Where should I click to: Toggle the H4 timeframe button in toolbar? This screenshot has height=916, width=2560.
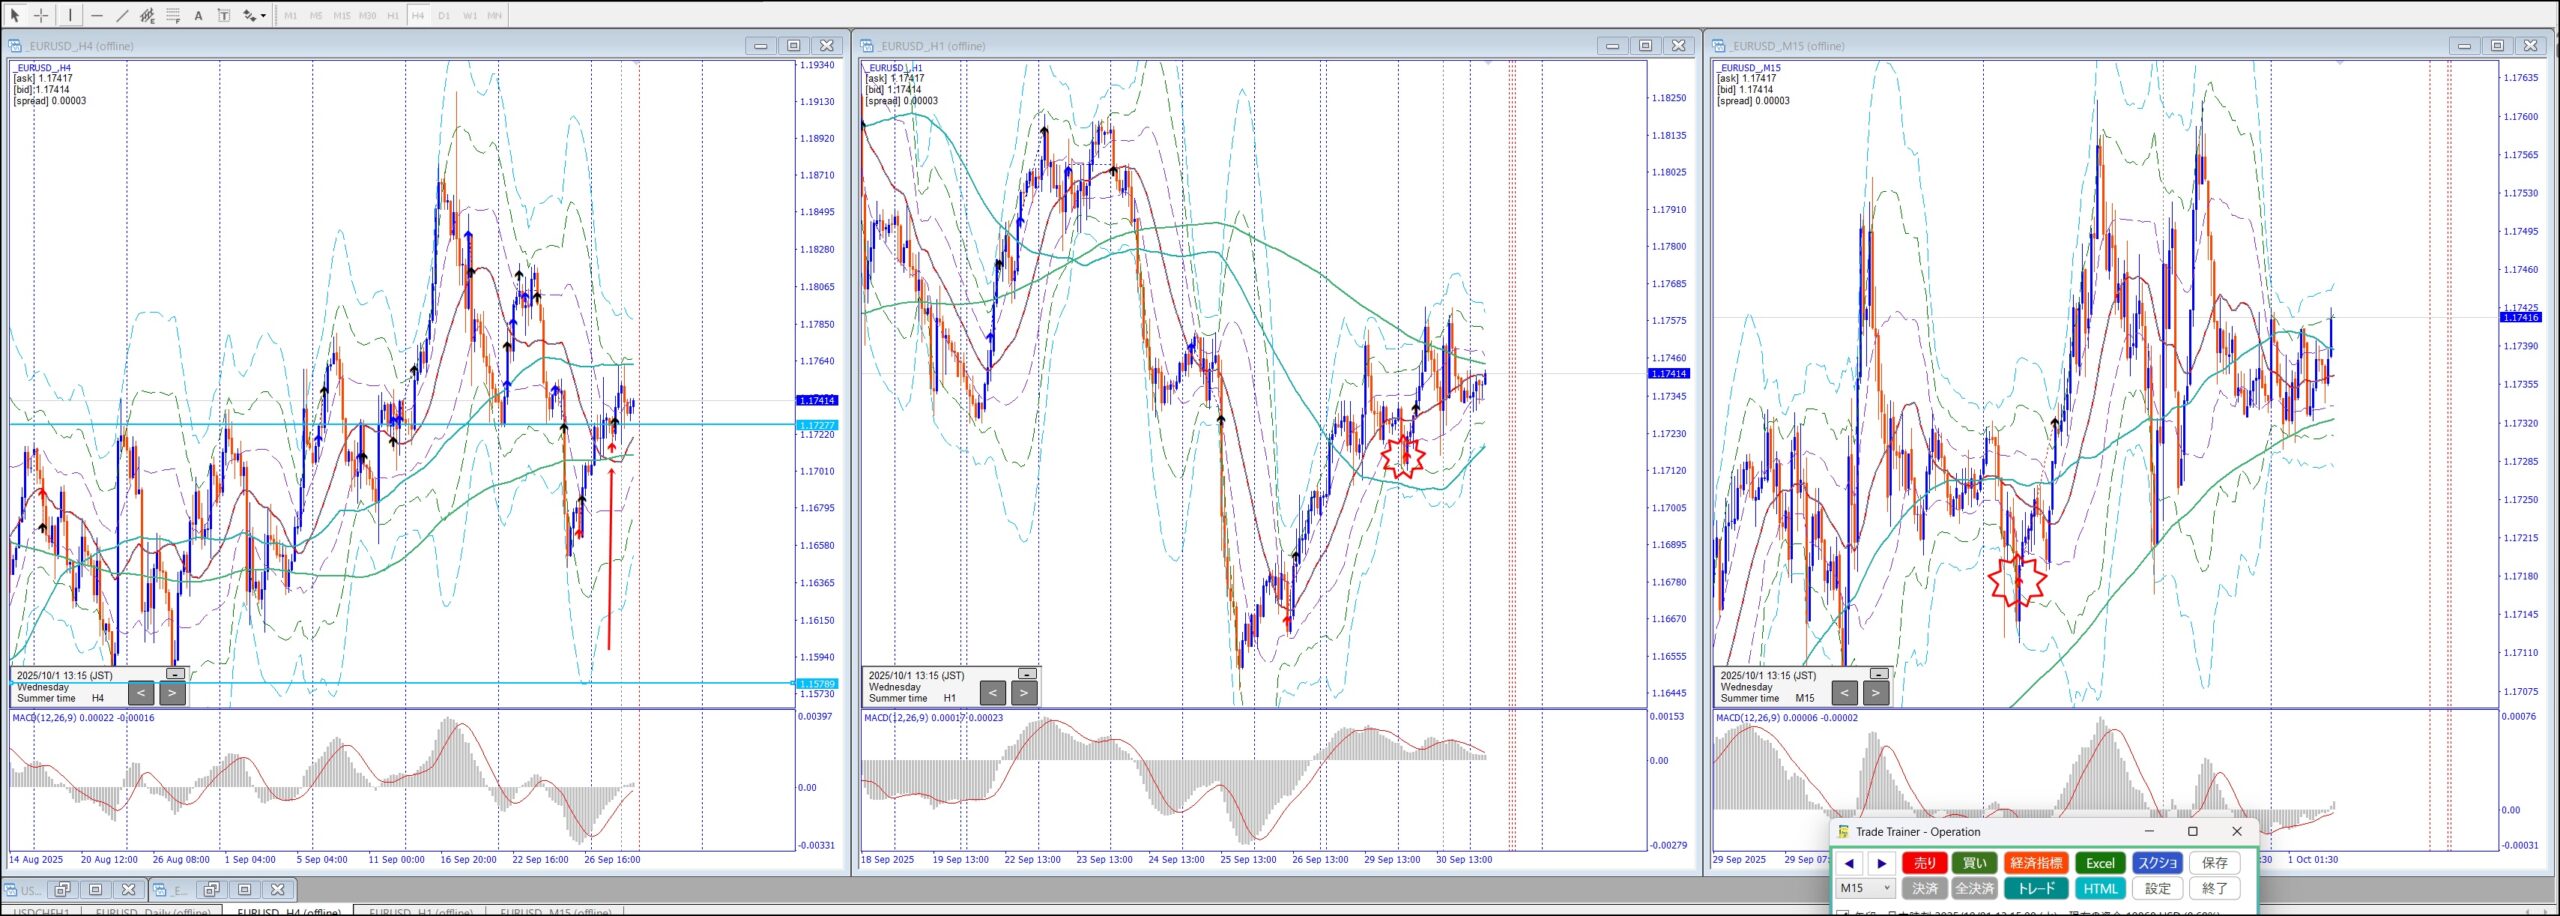tap(418, 15)
